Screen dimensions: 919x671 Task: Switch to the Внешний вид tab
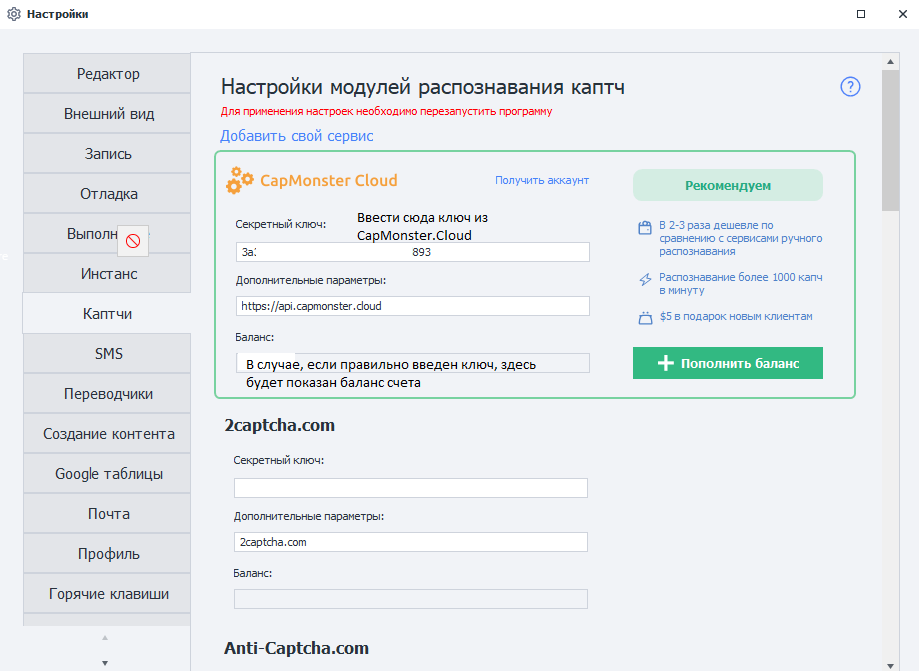pyautogui.click(x=107, y=114)
